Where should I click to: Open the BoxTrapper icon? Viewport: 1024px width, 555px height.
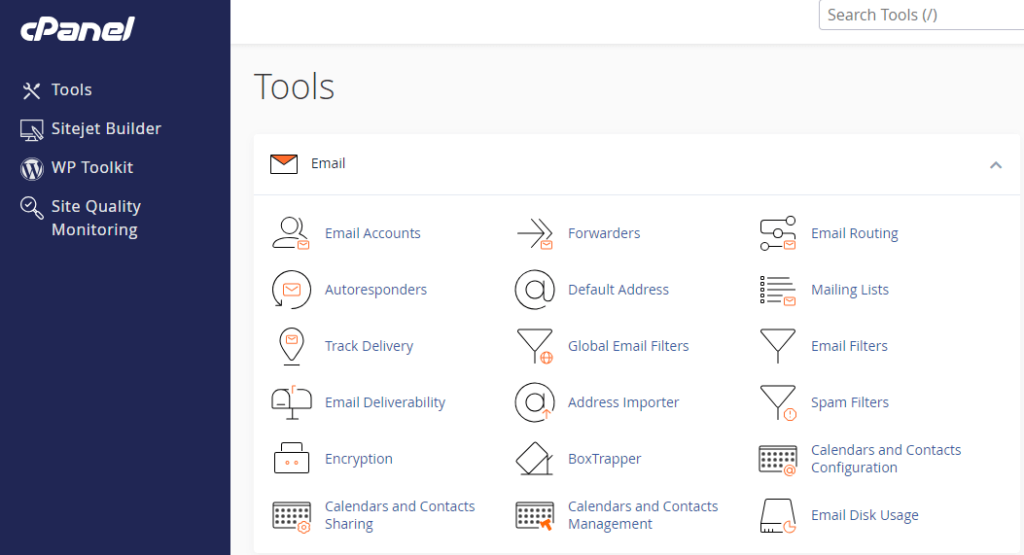coord(534,459)
